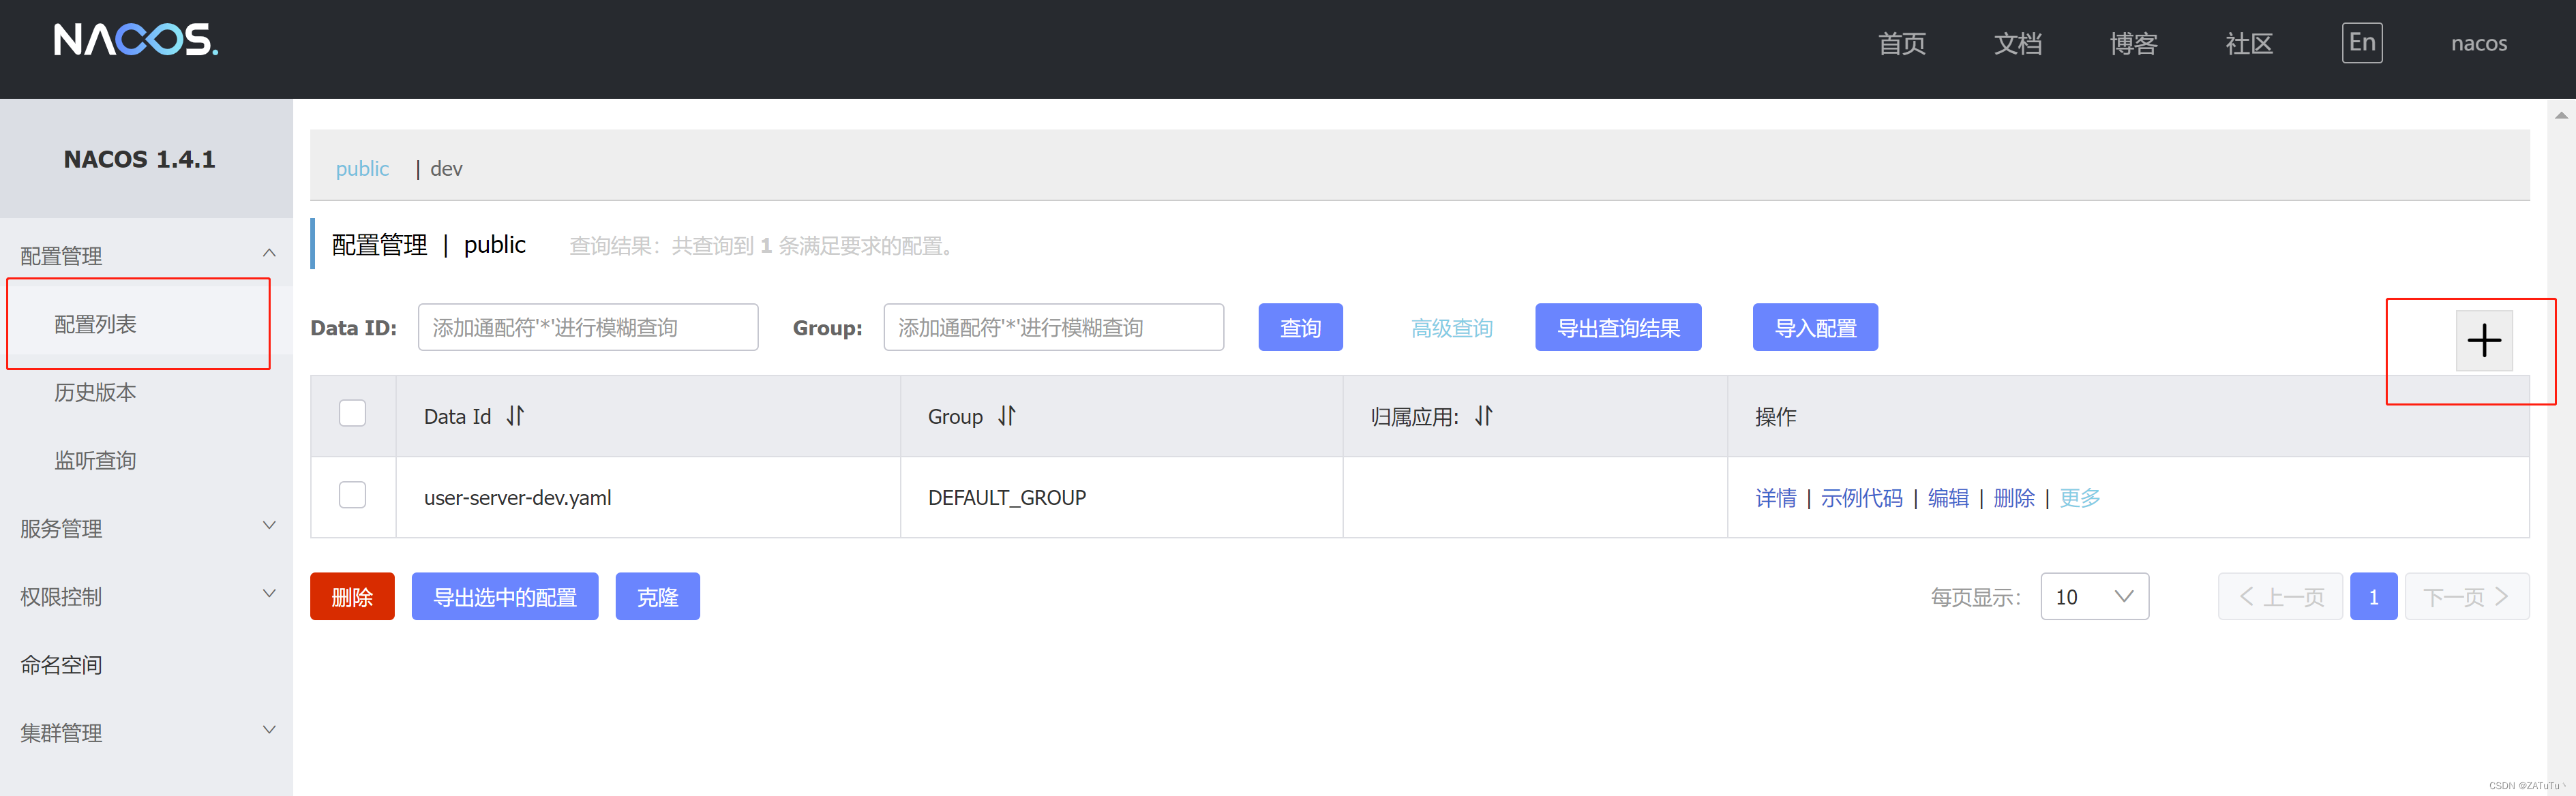Viewport: 2576px width, 796px height.
Task: Open 文档 in the top navigation
Action: [2018, 43]
